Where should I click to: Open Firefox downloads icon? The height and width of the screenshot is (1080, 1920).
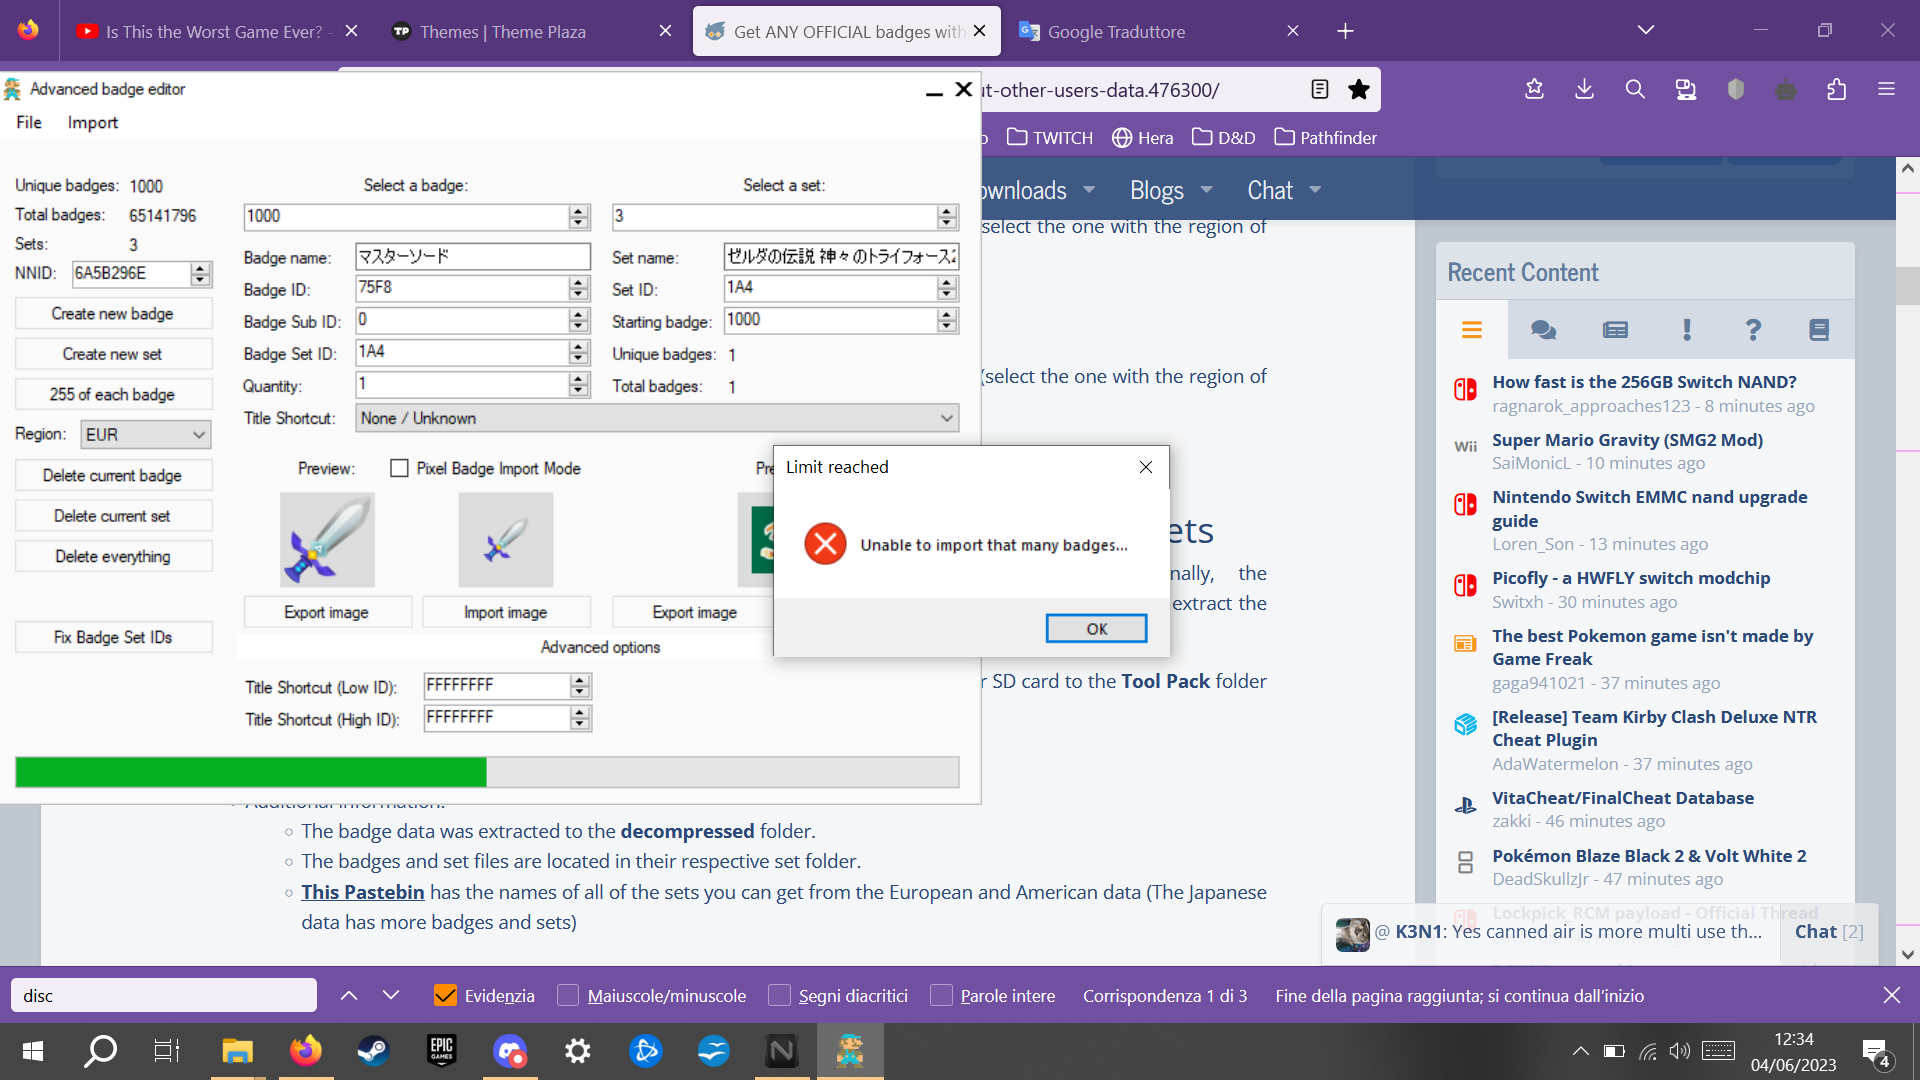[x=1584, y=89]
